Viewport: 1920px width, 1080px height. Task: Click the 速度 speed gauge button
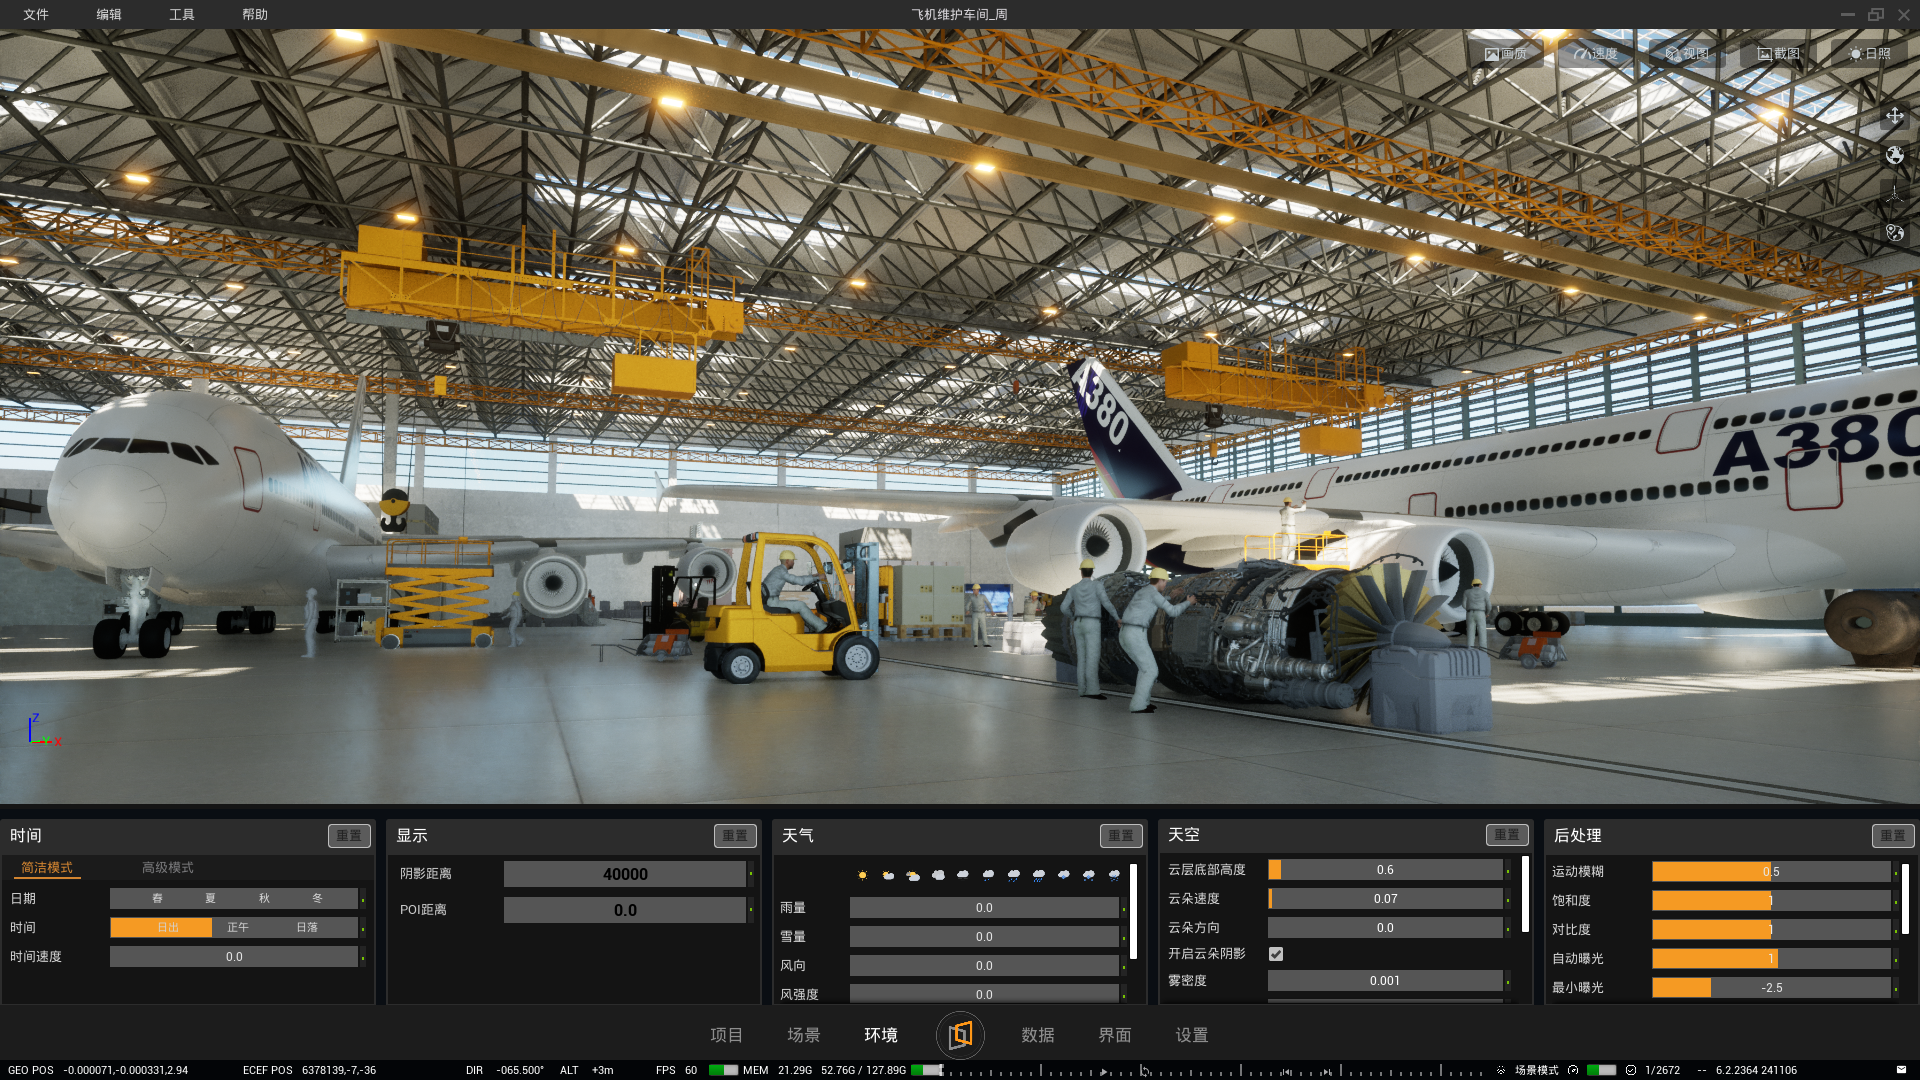pos(1596,54)
